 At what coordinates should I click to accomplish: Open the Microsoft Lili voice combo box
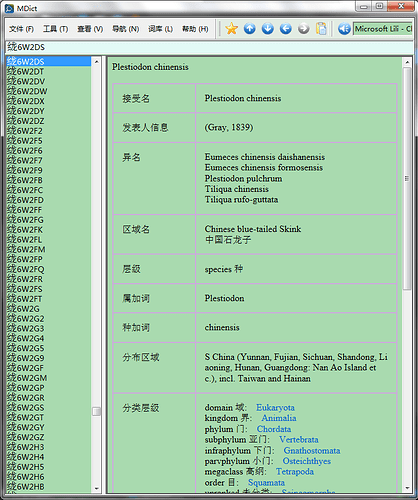point(383,29)
